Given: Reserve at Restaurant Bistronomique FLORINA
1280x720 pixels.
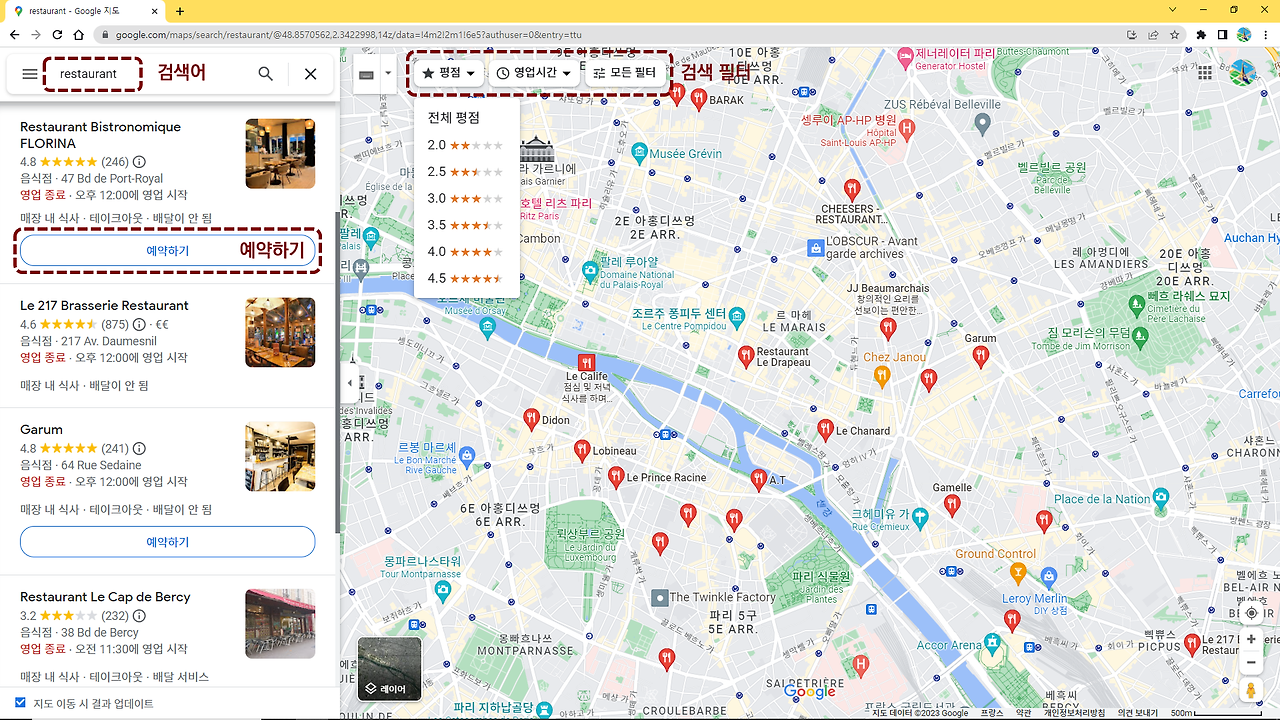Looking at the screenshot, I should [x=167, y=251].
